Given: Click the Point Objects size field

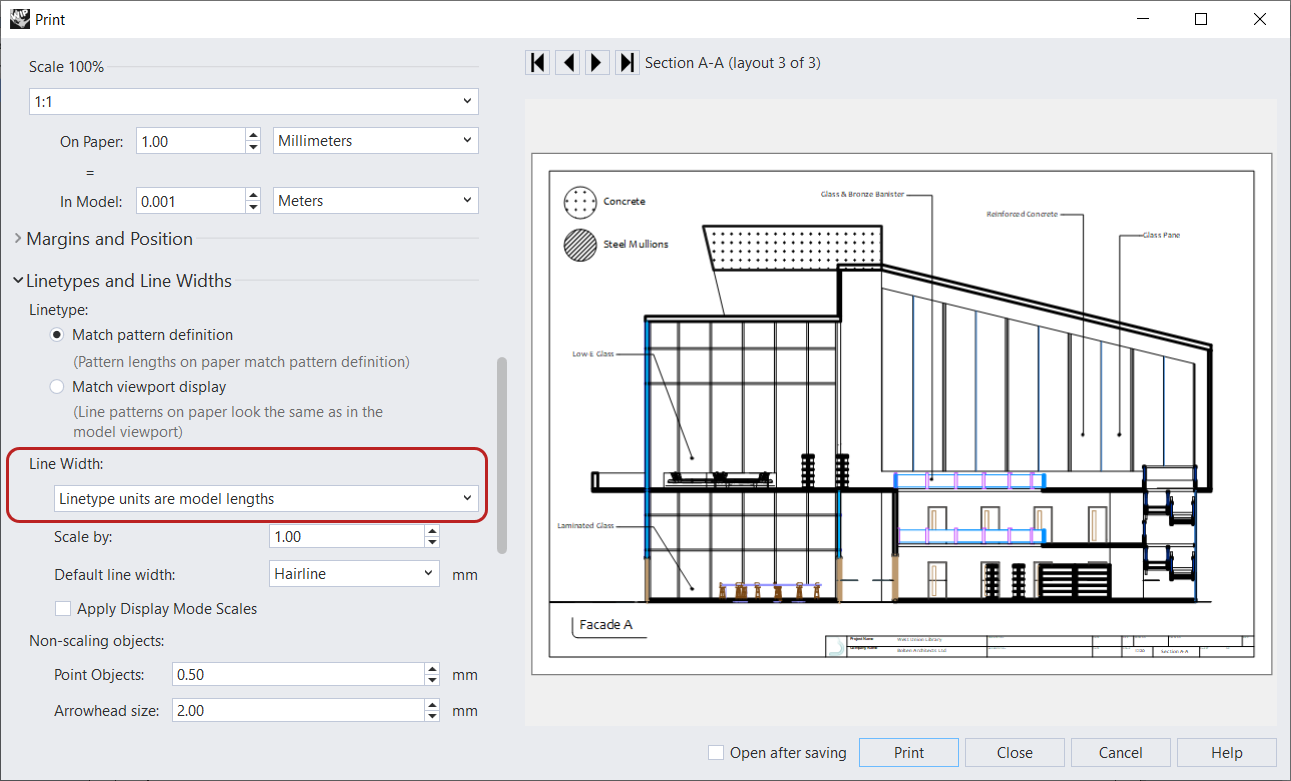Looking at the screenshot, I should click(x=297, y=675).
